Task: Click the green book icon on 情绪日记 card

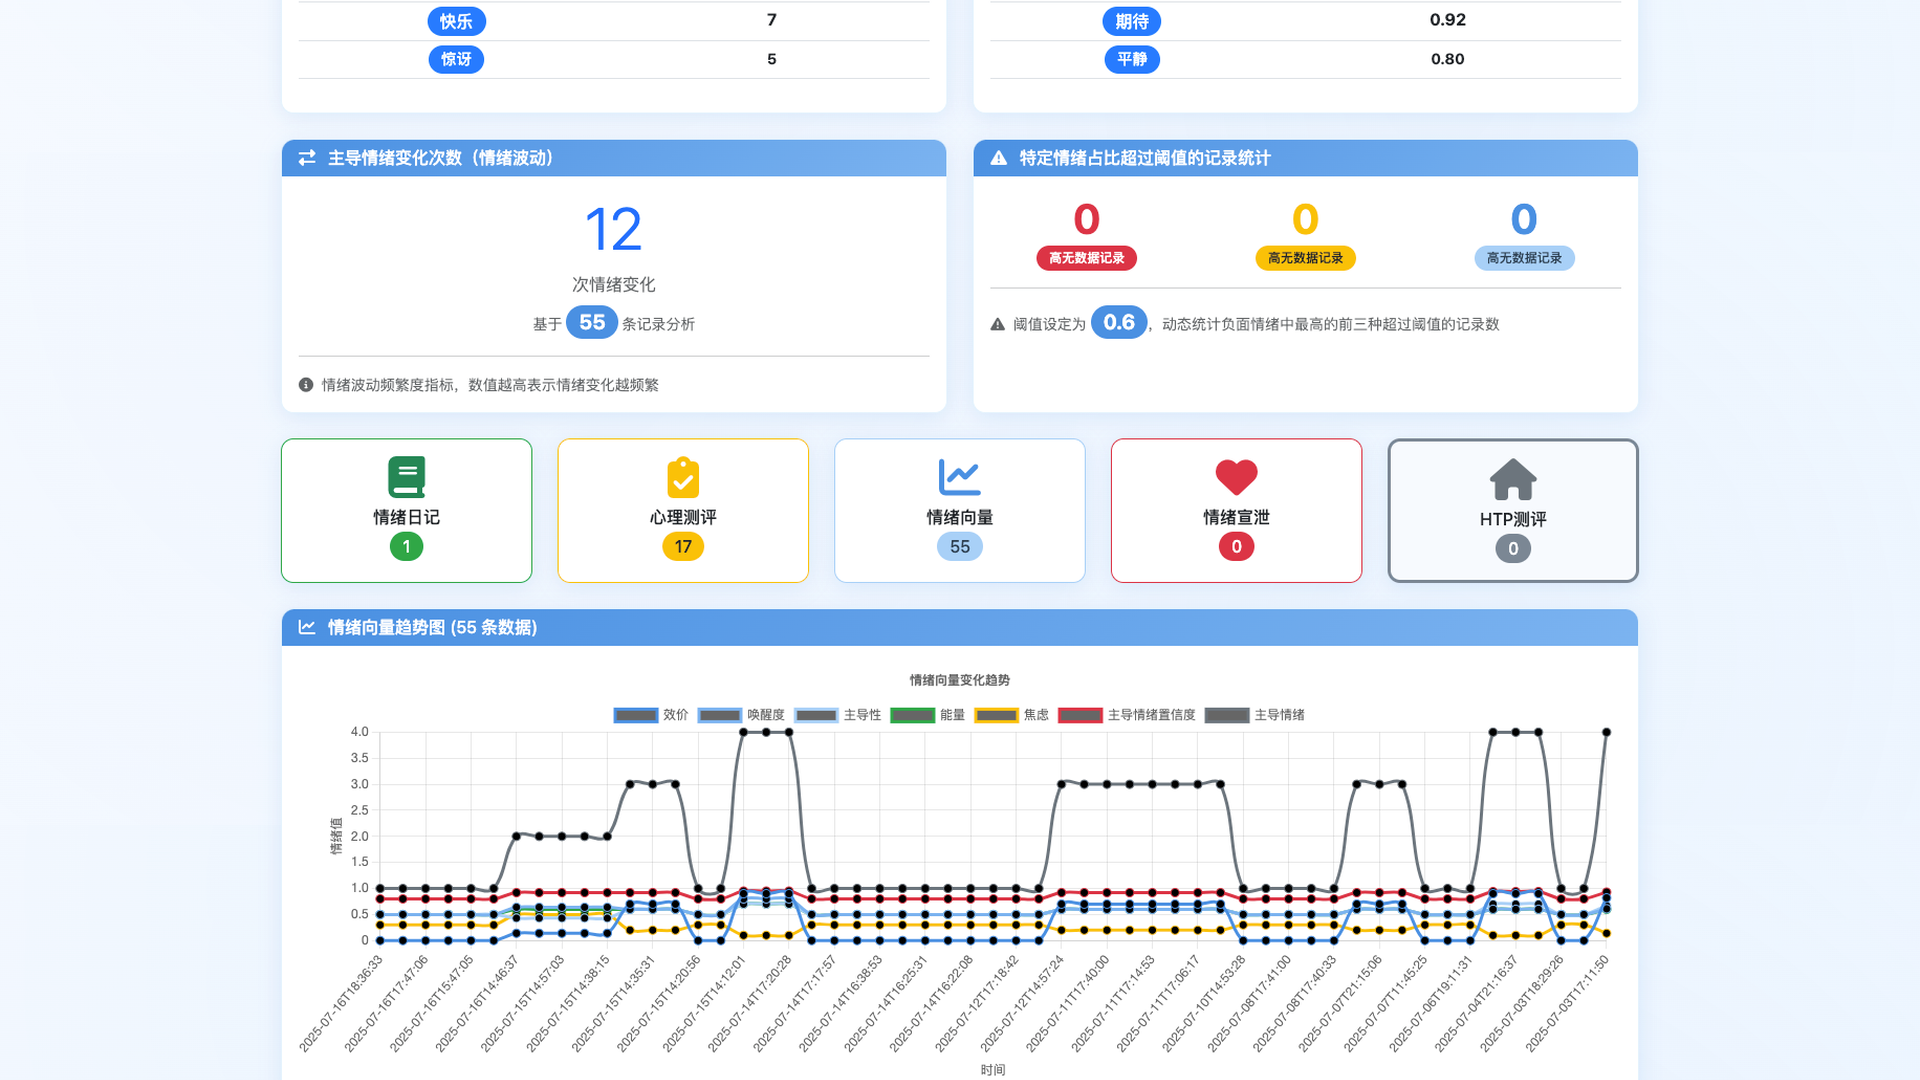Action: [x=406, y=477]
